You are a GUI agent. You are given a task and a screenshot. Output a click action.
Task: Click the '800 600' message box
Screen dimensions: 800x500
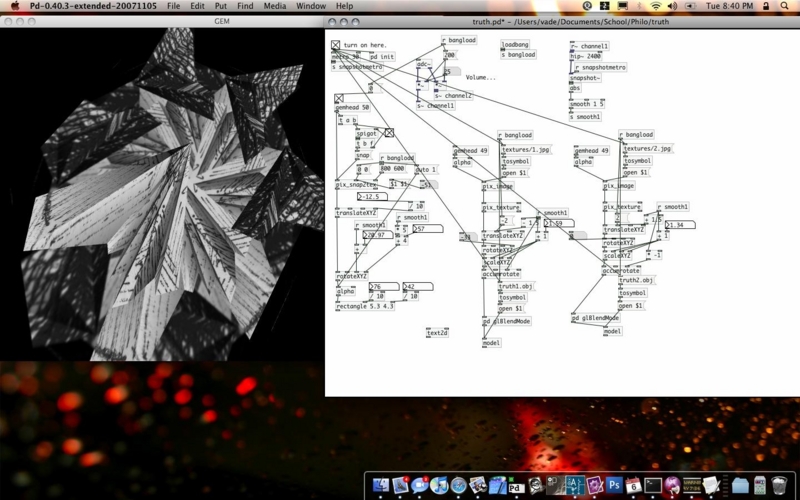(x=392, y=168)
